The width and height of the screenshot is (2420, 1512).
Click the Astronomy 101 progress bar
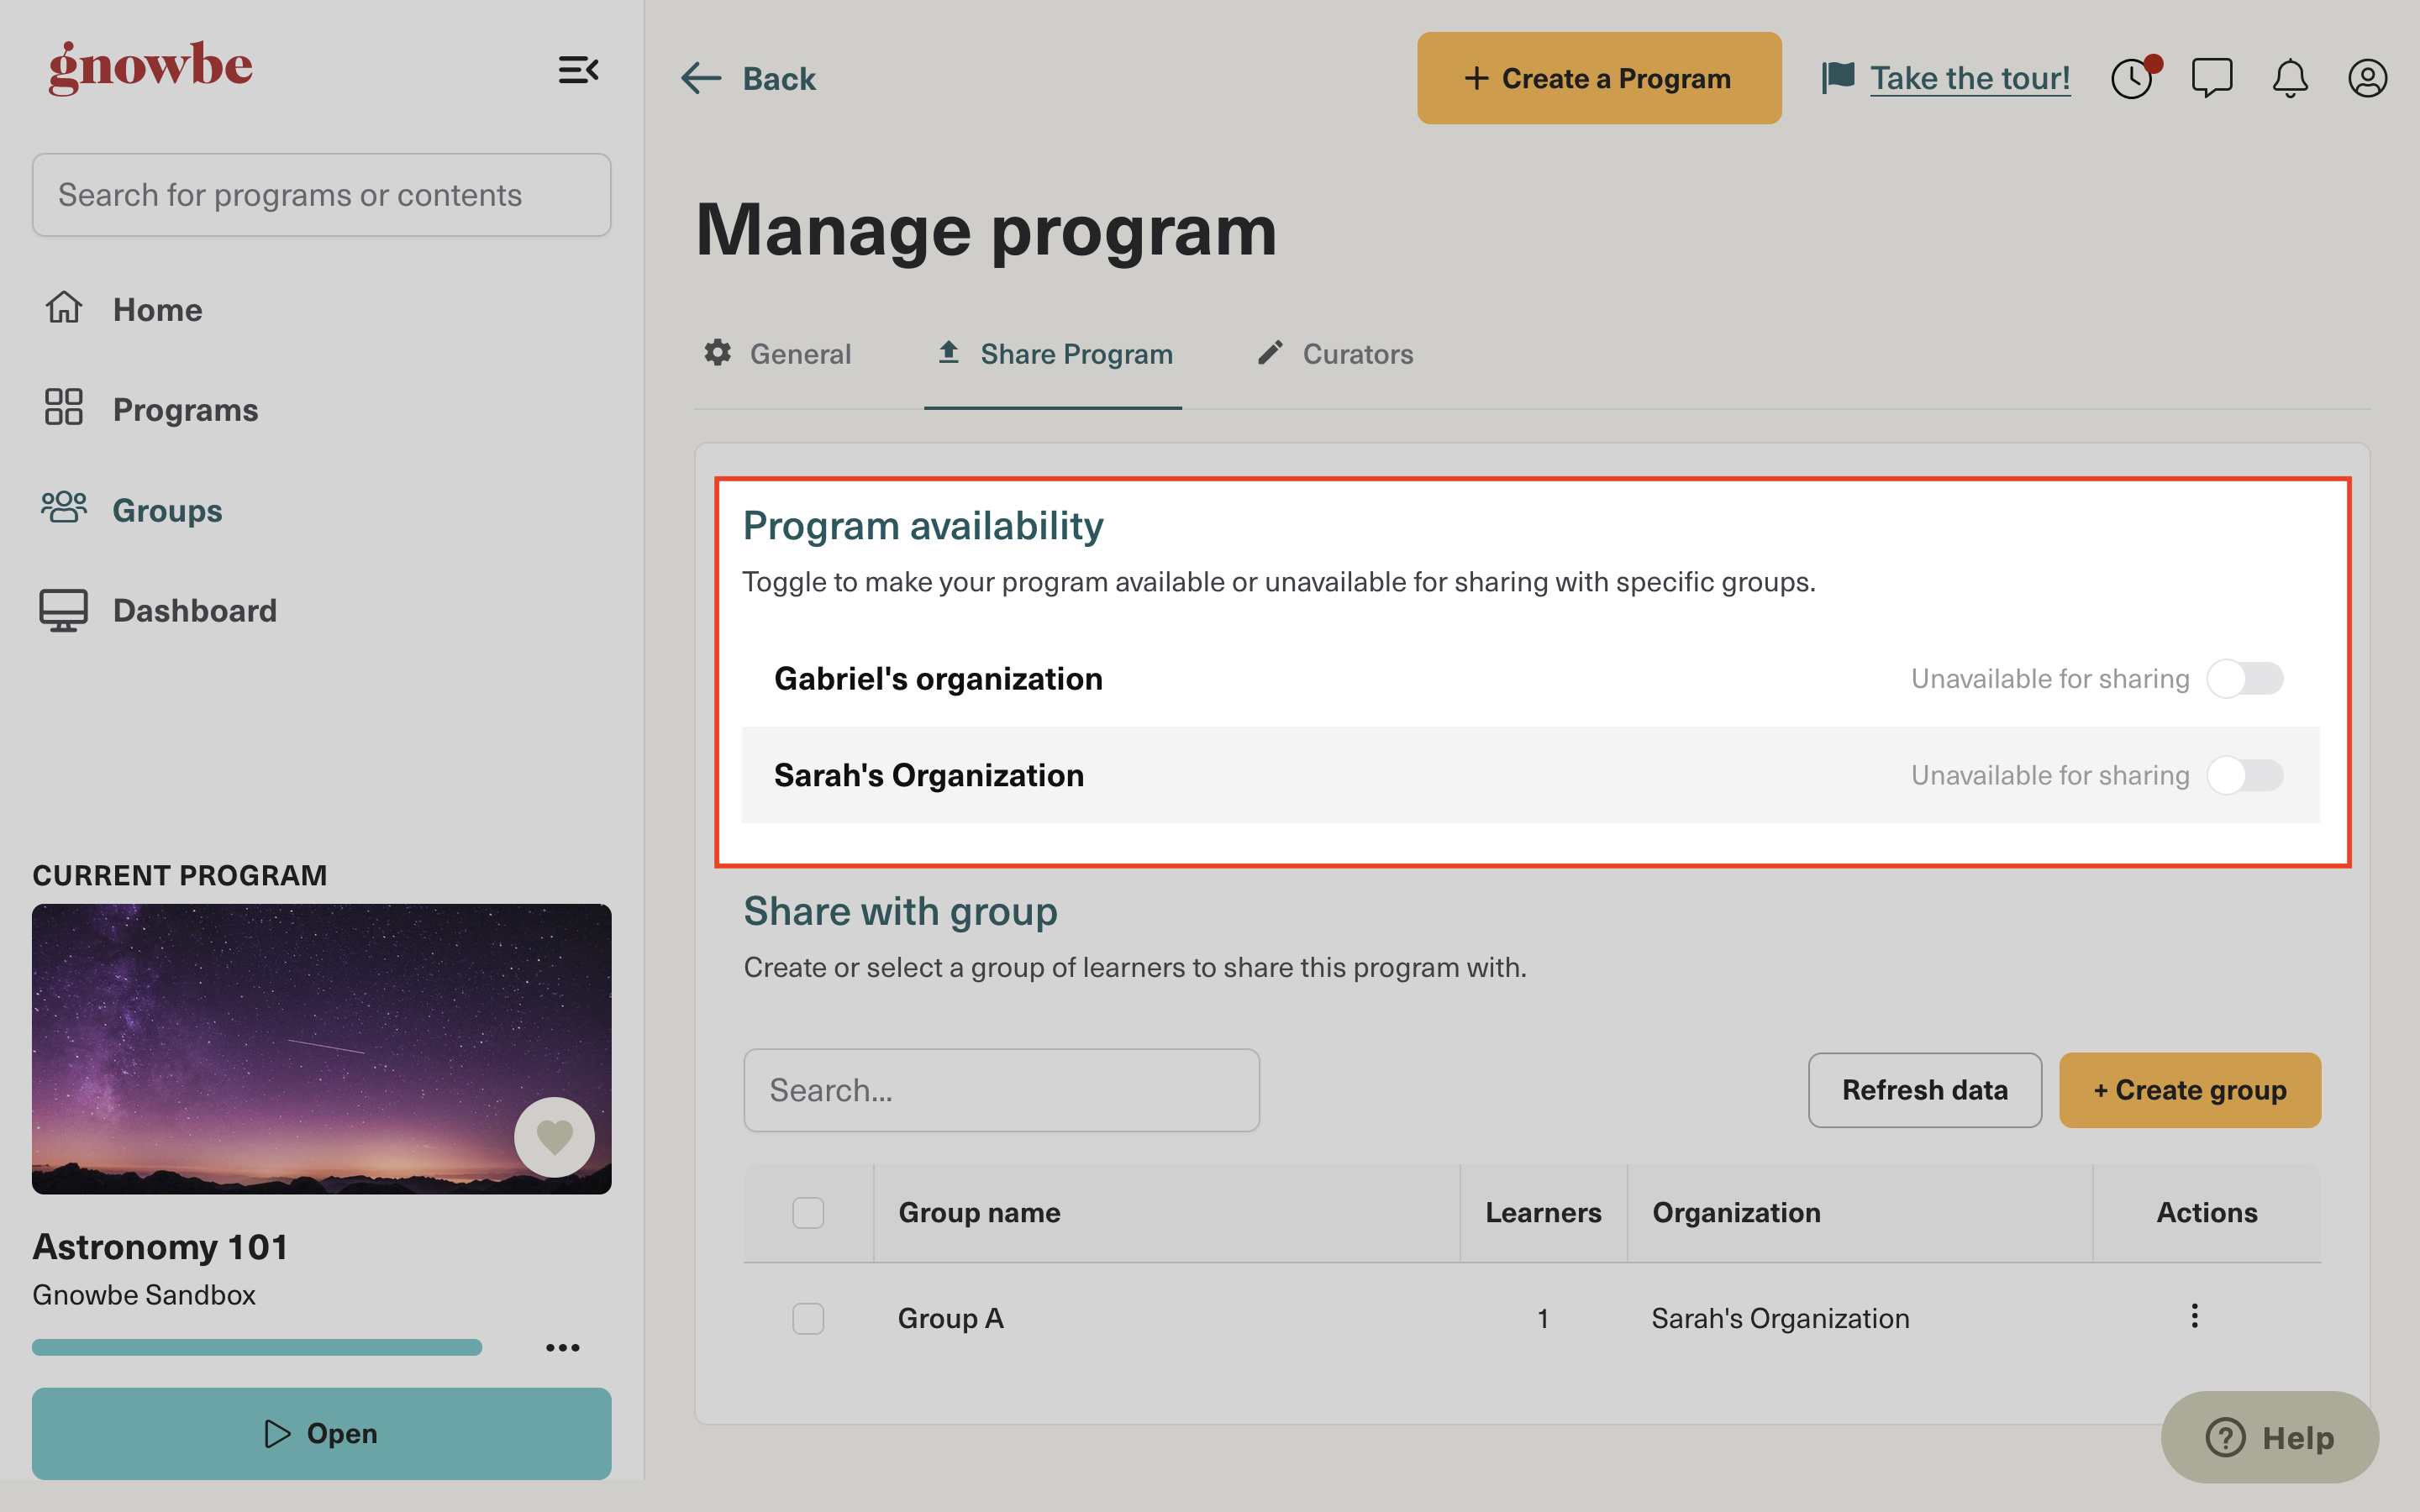(257, 1347)
